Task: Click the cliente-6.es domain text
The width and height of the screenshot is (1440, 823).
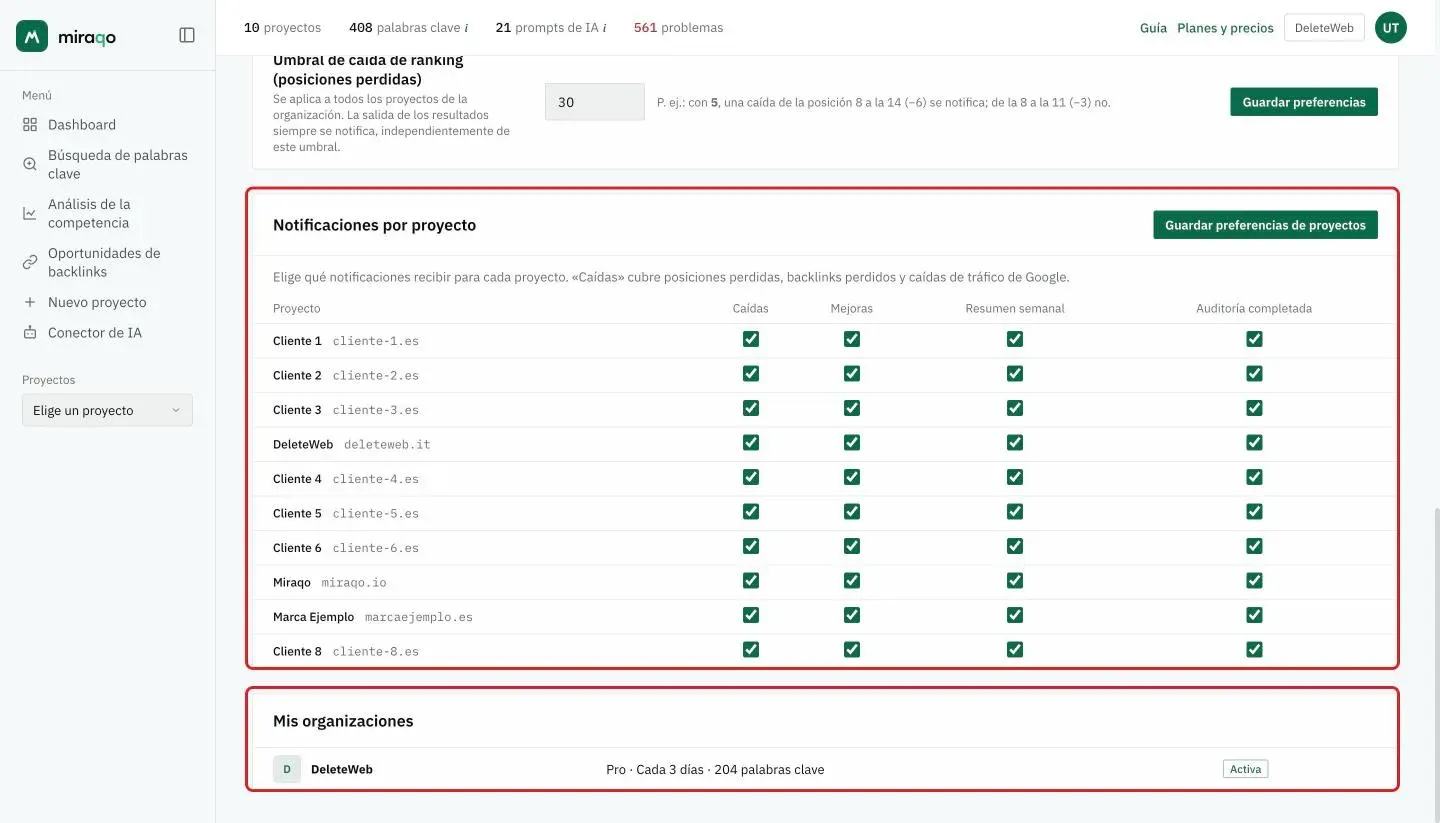Action: (x=376, y=548)
